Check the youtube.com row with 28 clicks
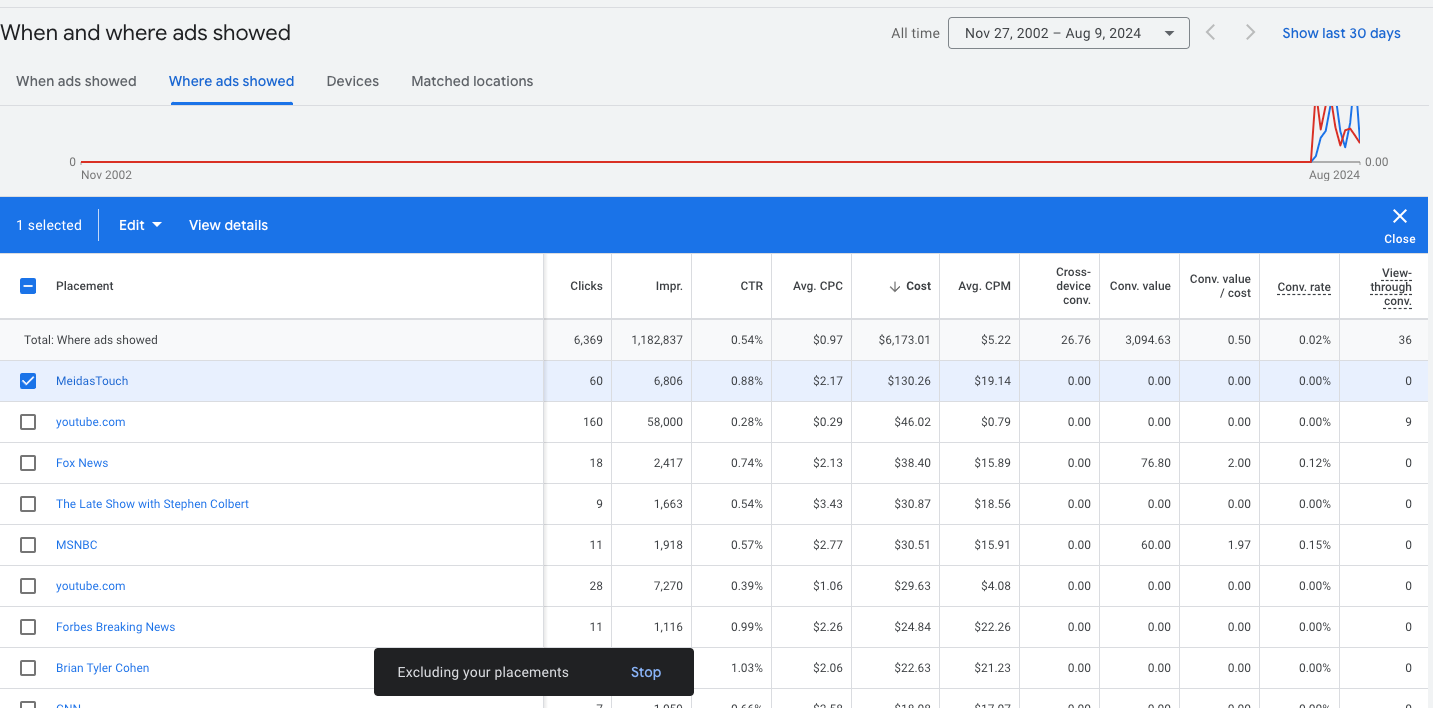 point(28,586)
